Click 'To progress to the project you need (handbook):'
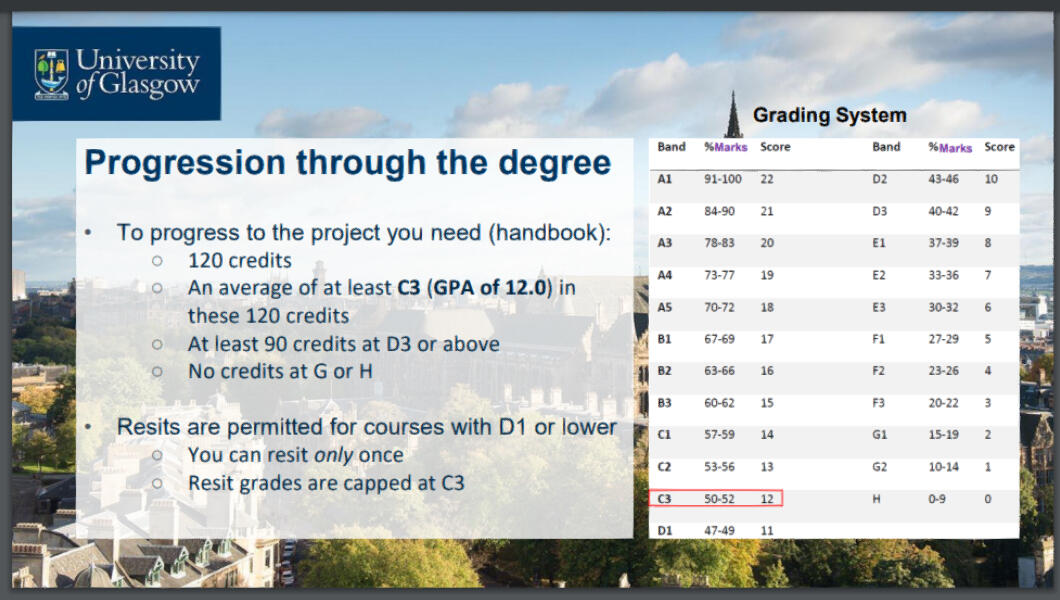This screenshot has height=600, width=1060. pyautogui.click(x=364, y=232)
